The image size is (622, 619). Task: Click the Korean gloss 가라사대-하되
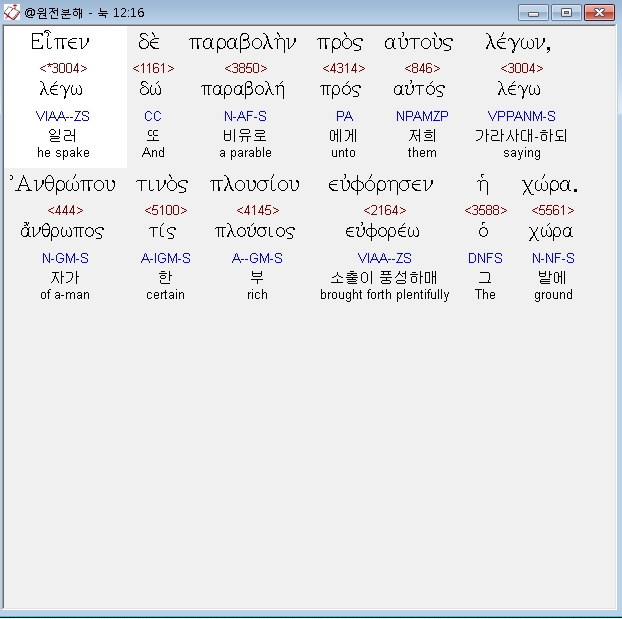click(521, 136)
